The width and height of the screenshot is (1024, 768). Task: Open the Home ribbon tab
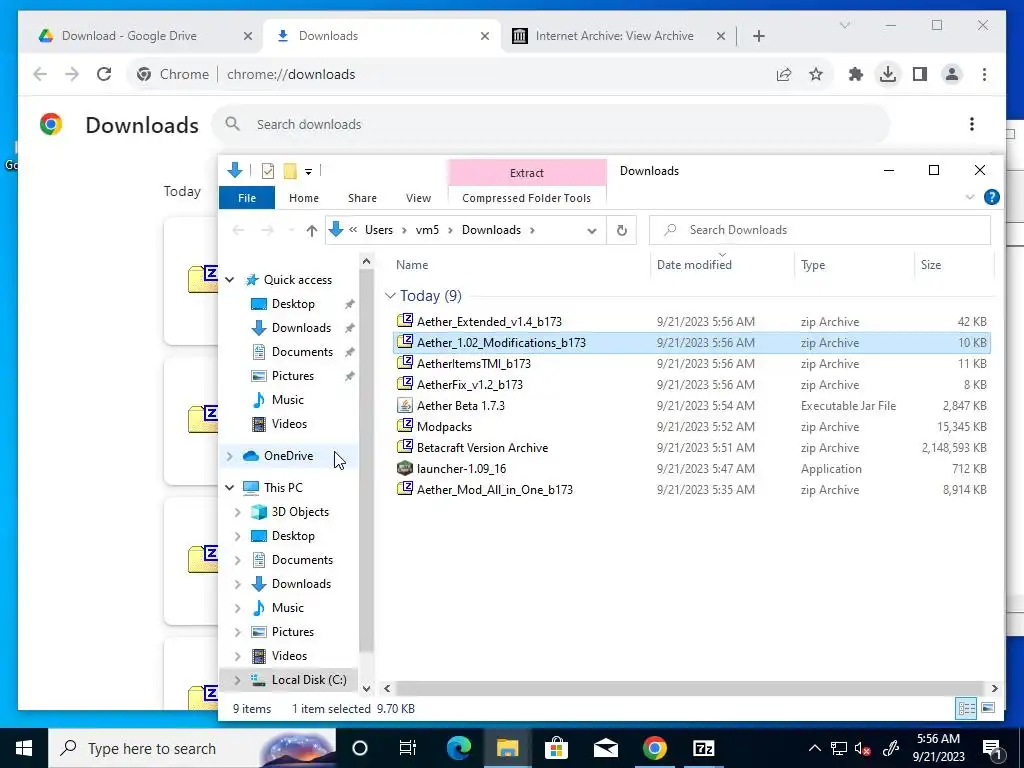(304, 198)
